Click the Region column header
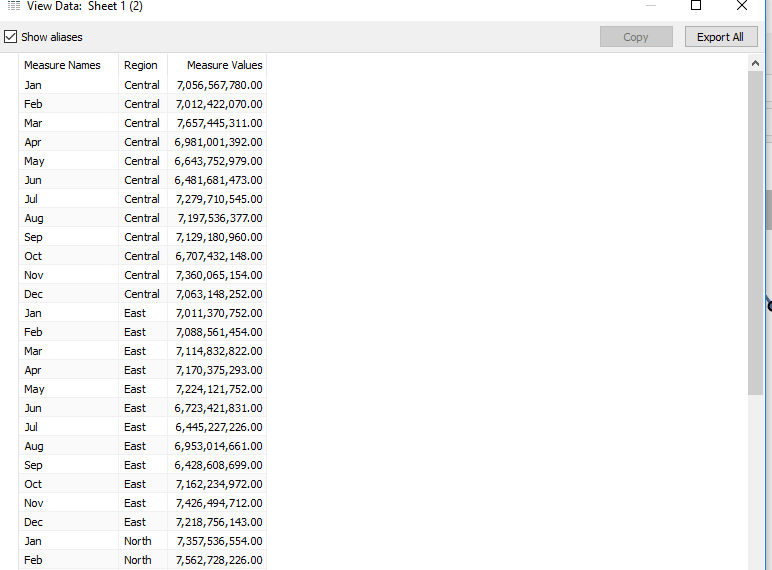 141,65
